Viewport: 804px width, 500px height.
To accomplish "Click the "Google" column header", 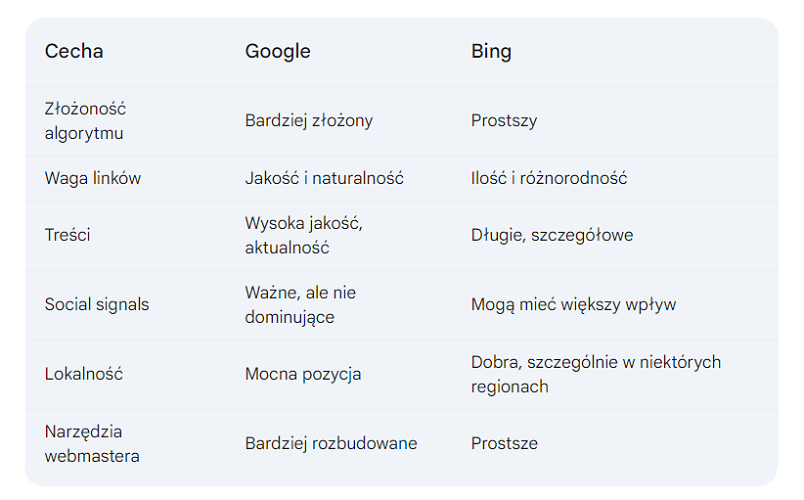I will coord(278,51).
